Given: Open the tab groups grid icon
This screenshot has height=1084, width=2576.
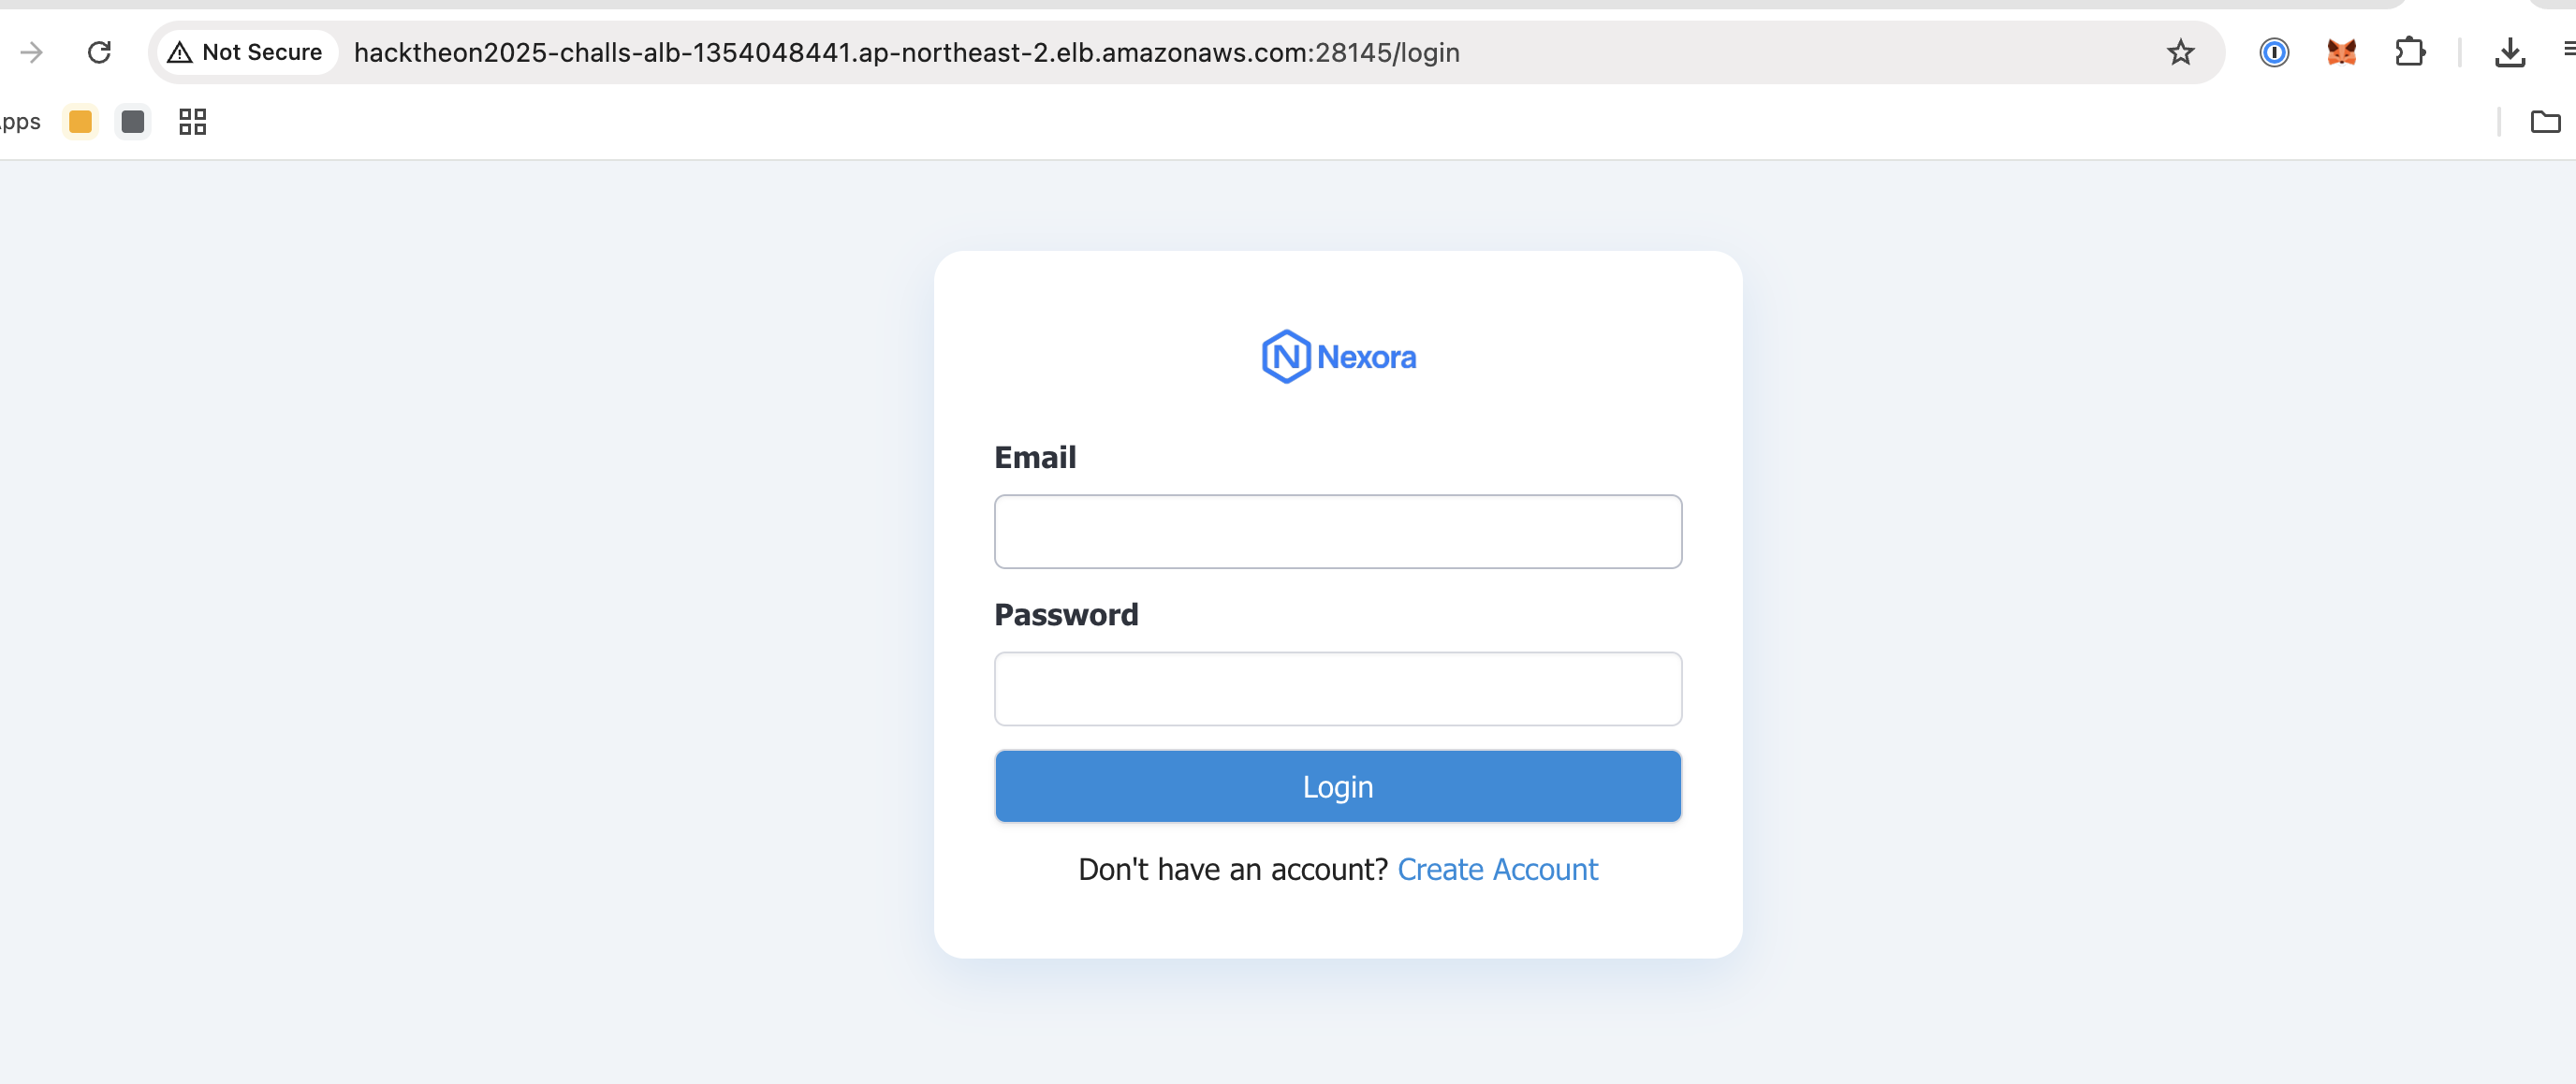Looking at the screenshot, I should click(x=192, y=122).
